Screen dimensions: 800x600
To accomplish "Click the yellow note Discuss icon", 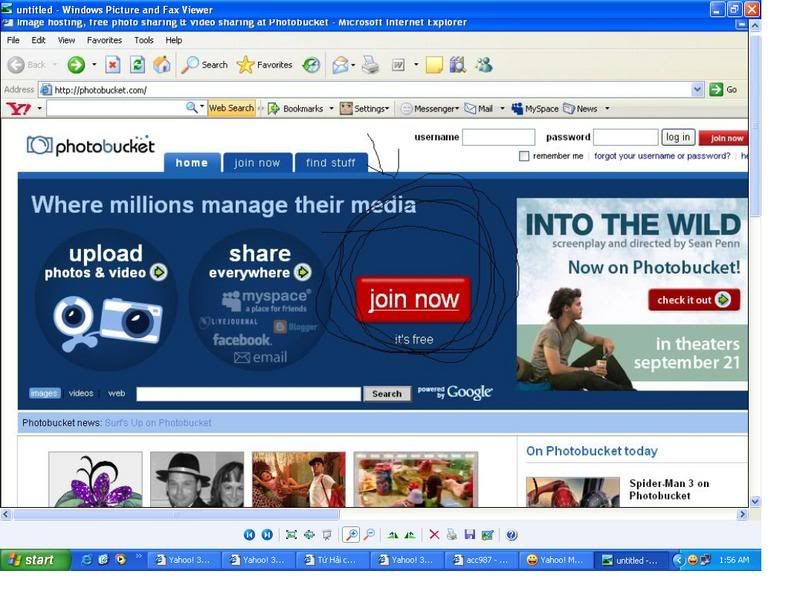I will pyautogui.click(x=434, y=65).
